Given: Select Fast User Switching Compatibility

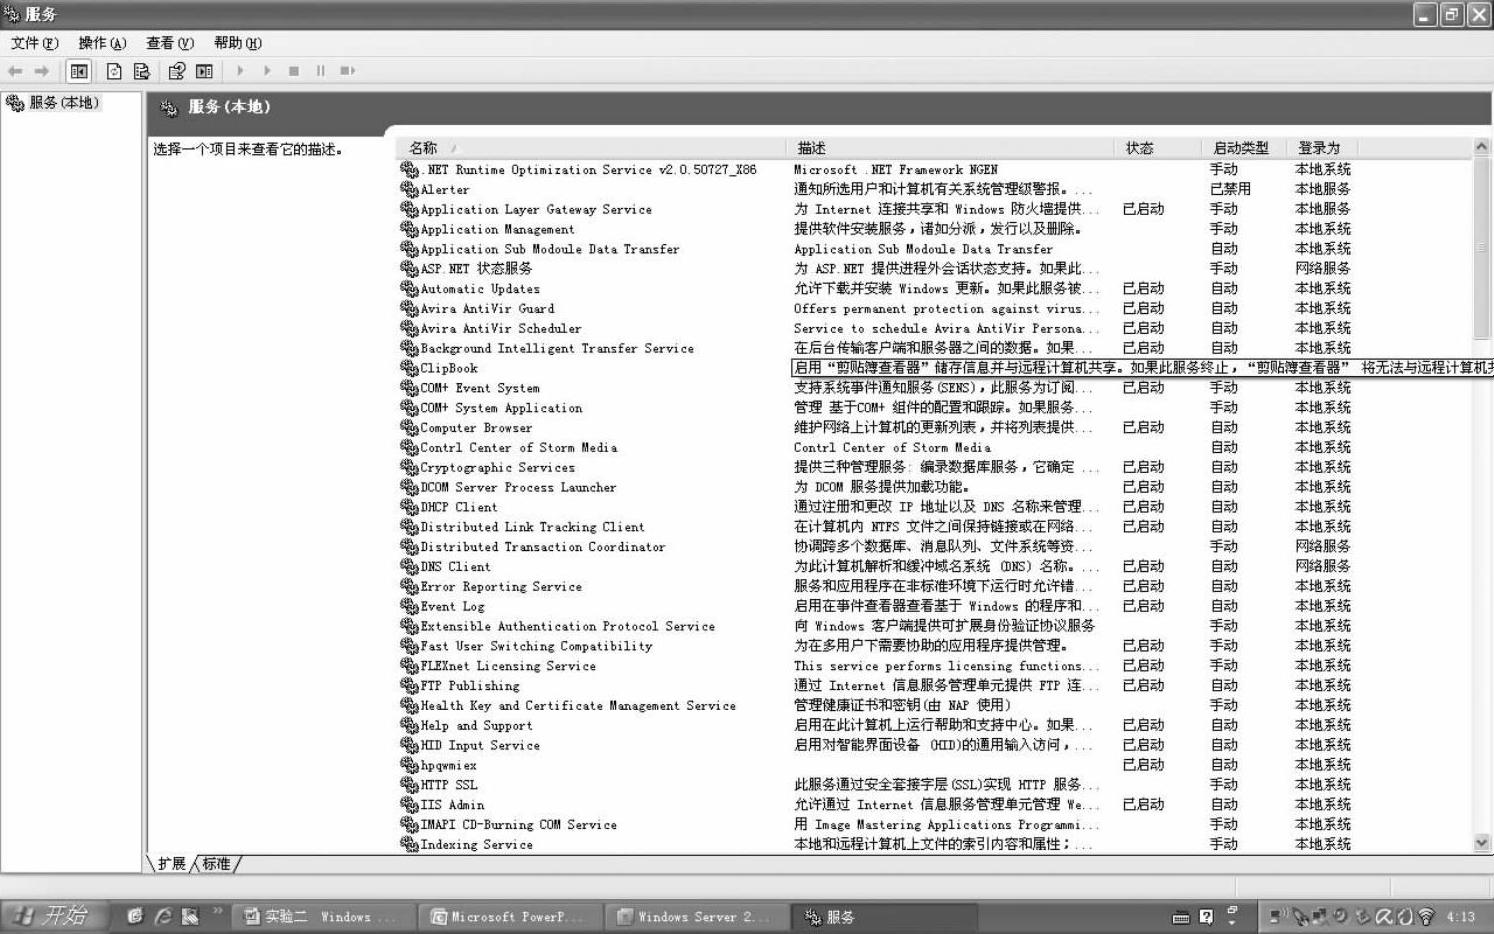Looking at the screenshot, I should [x=536, y=646].
